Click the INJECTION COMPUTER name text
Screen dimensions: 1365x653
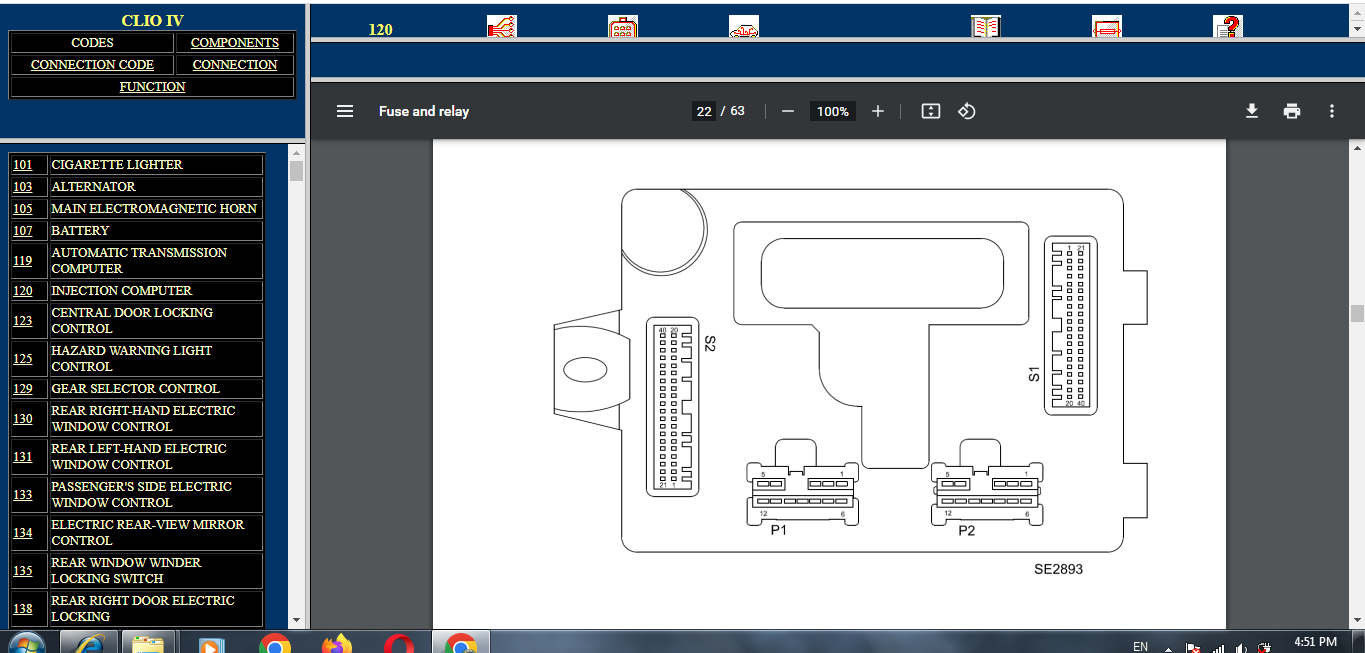[x=122, y=291]
